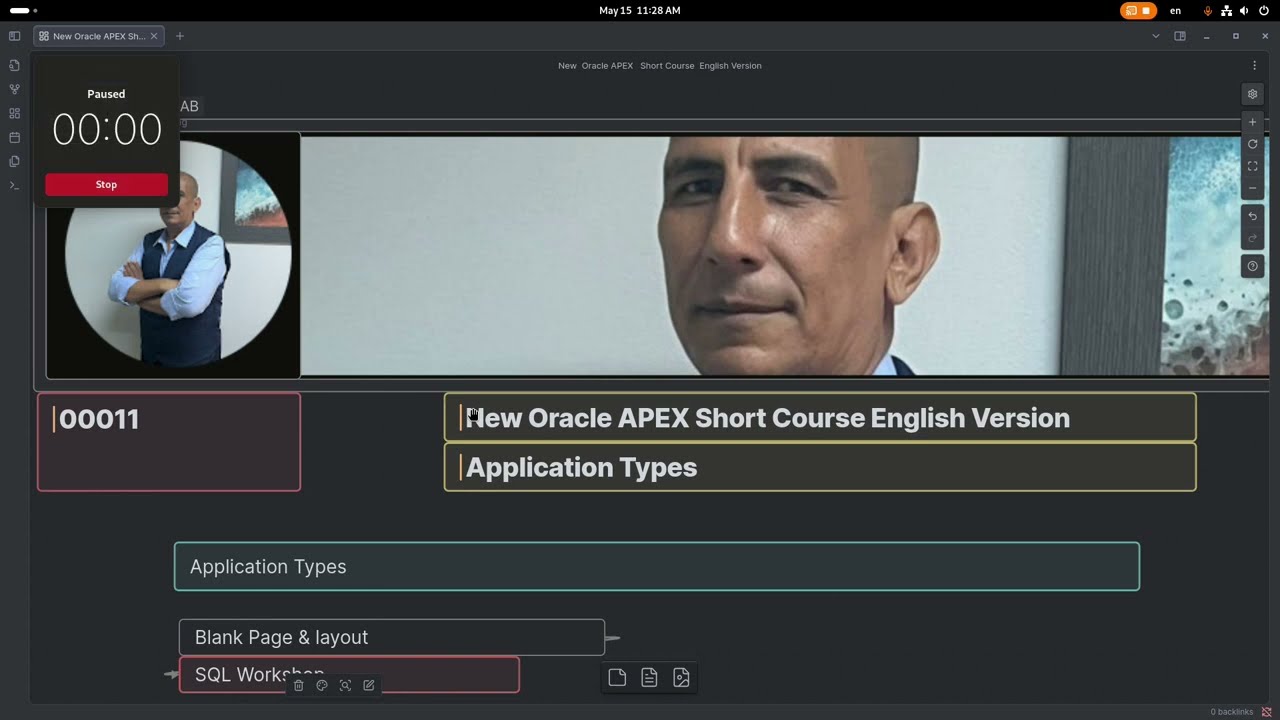Show the 0 backlinks status entry
Image resolution: width=1280 pixels, height=720 pixels.
click(x=1232, y=712)
